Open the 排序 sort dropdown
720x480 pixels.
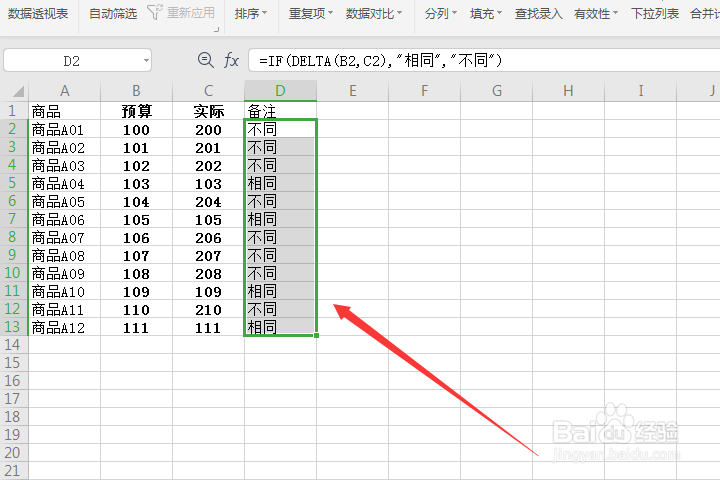[x=251, y=14]
